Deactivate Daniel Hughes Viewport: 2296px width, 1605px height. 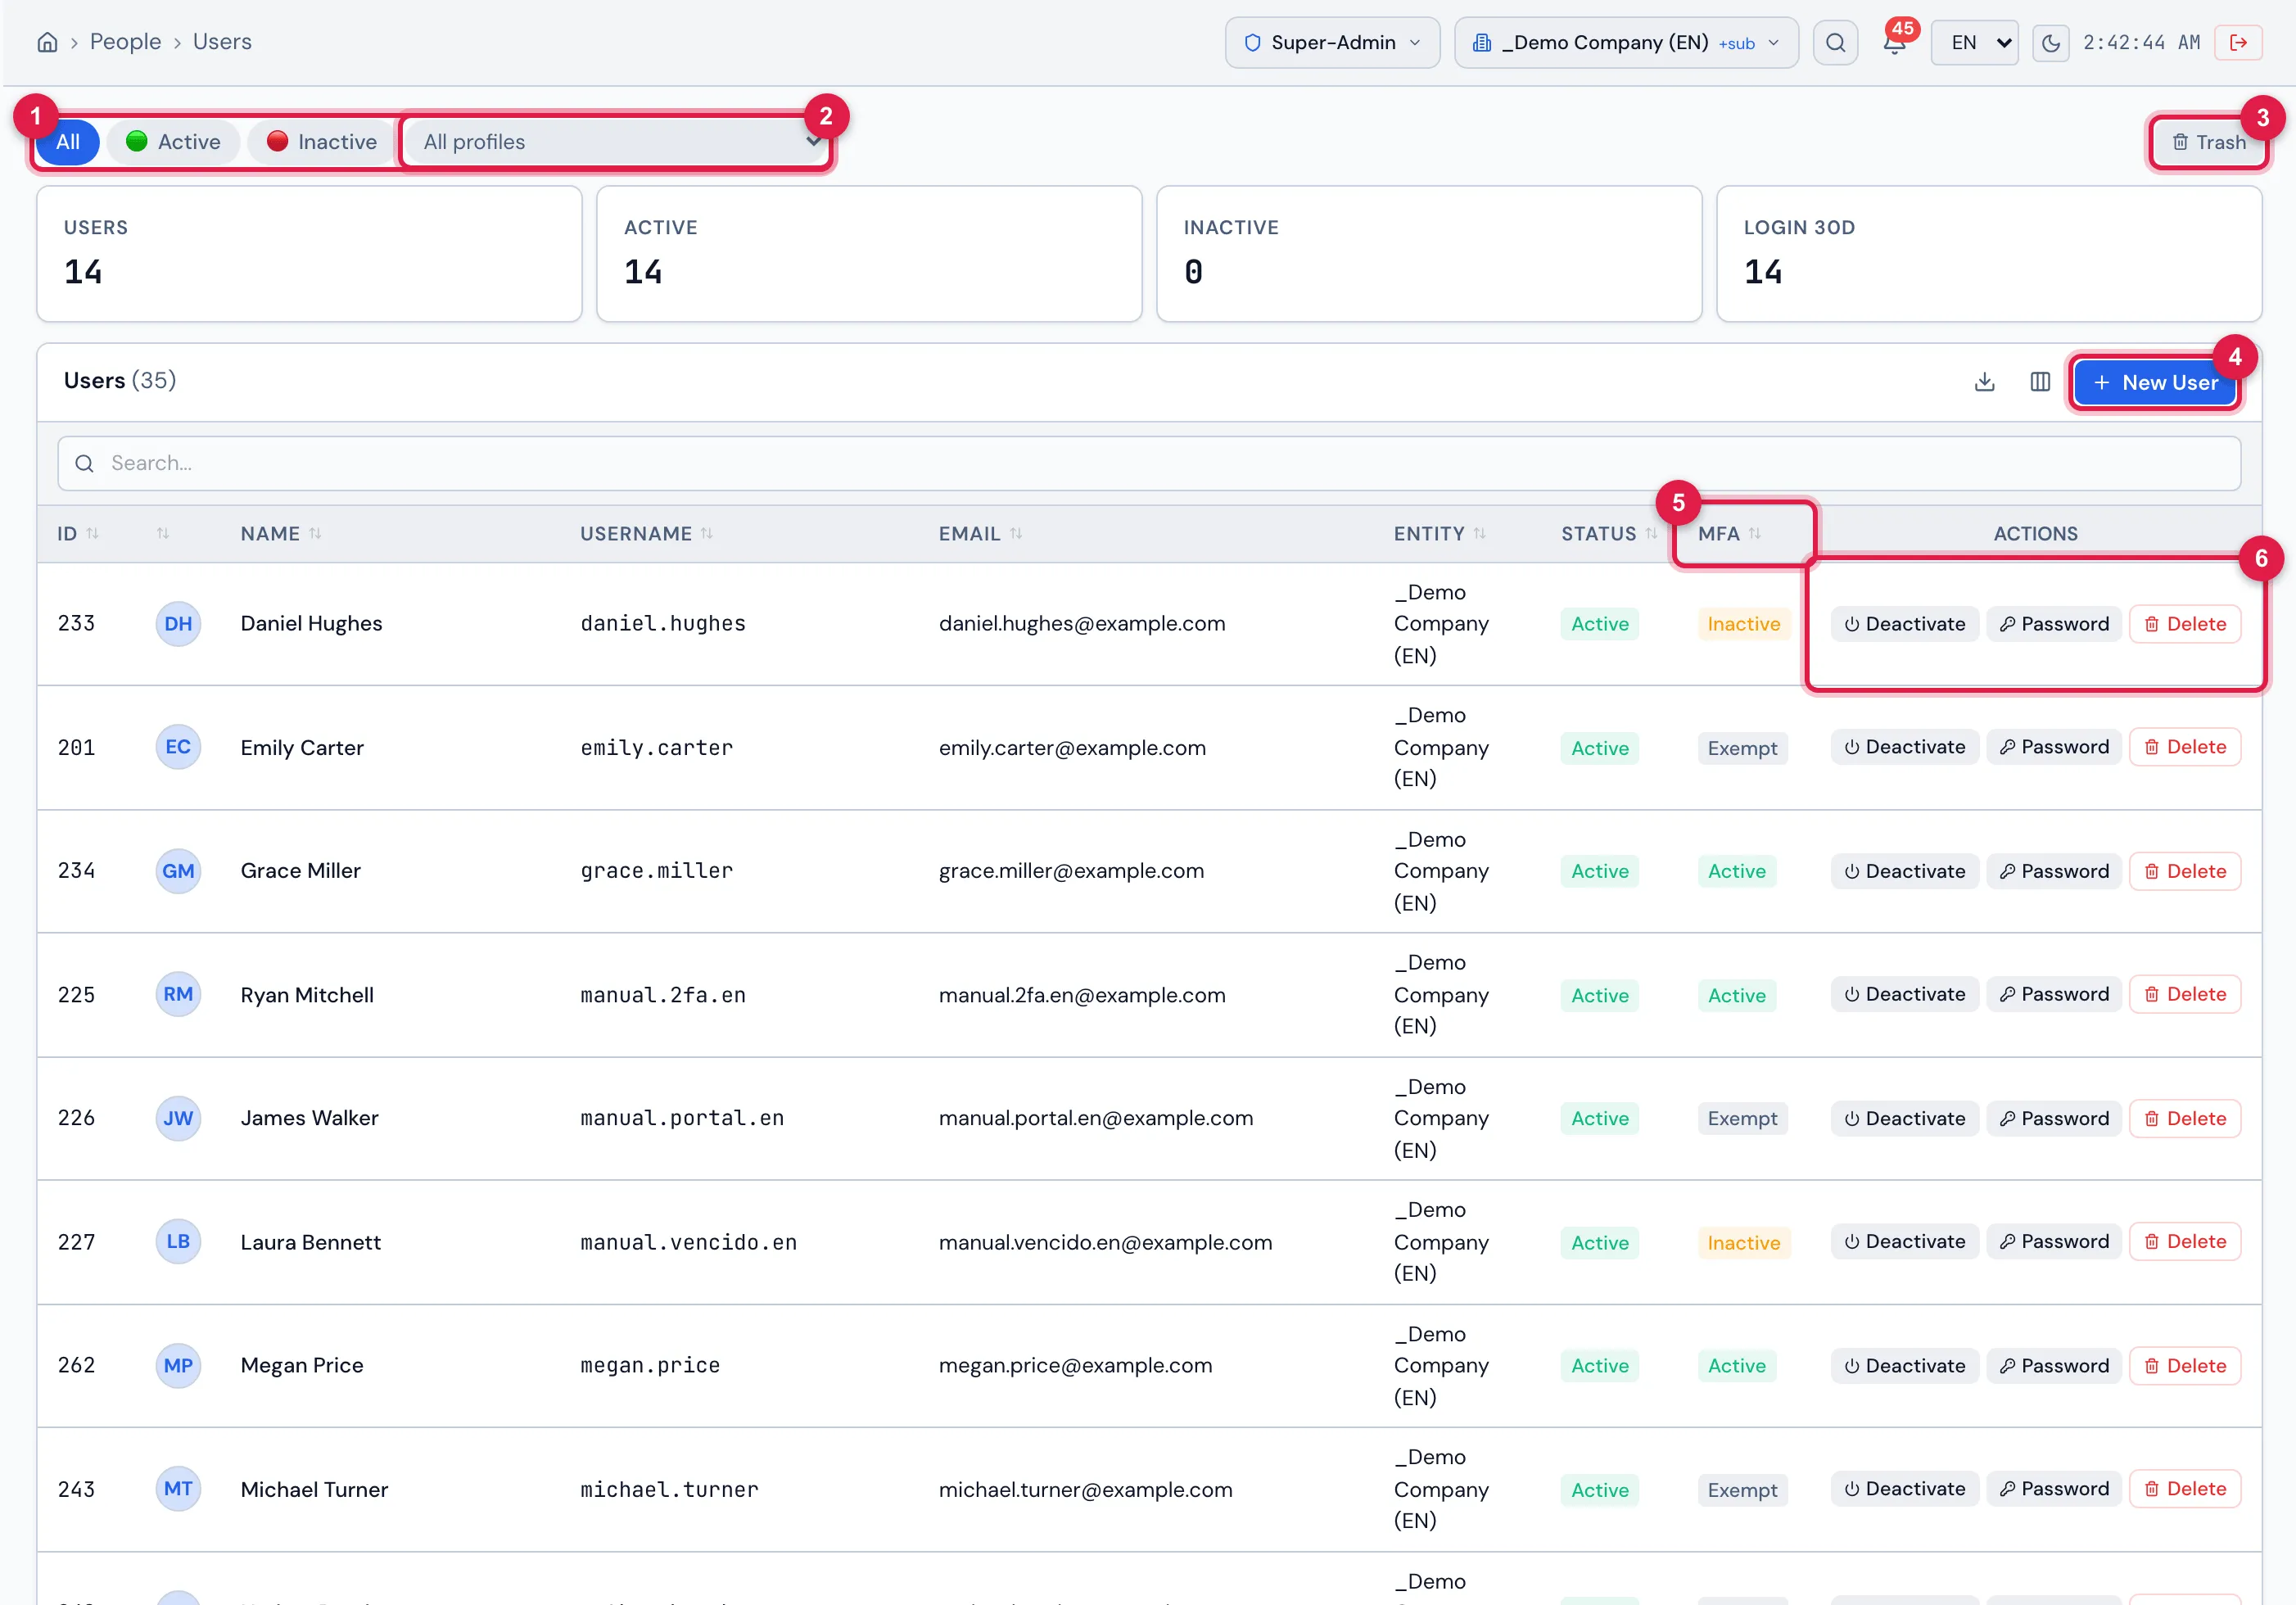point(1904,624)
